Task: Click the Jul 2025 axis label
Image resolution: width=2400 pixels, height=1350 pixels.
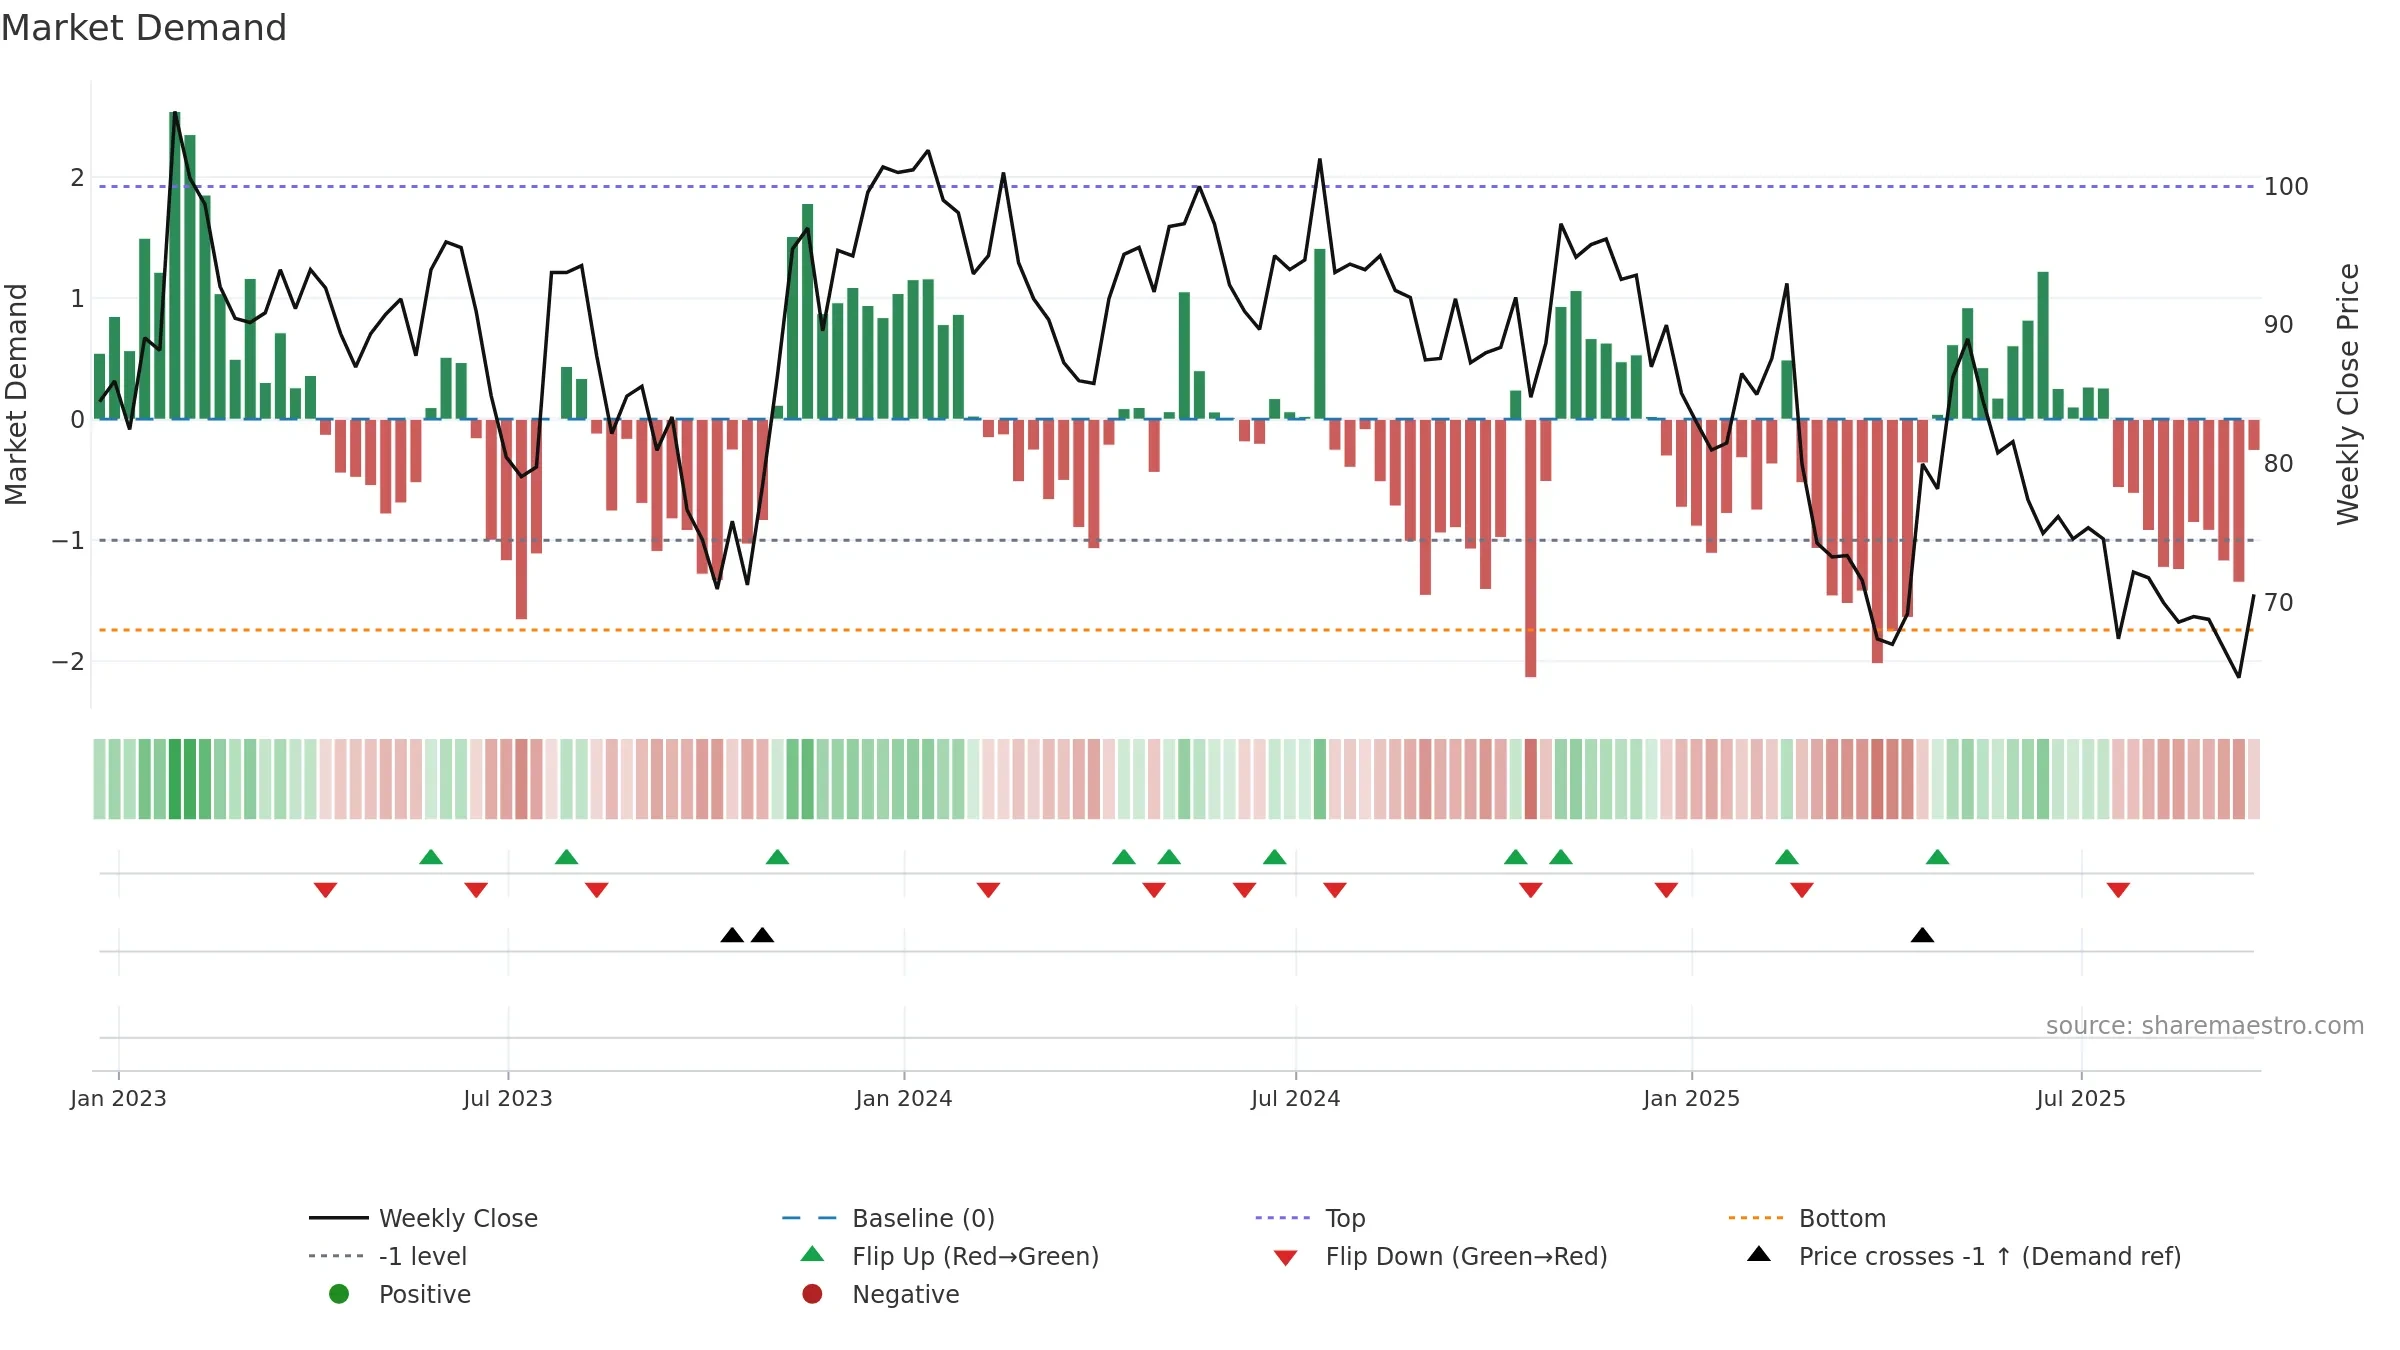Action: click(x=2081, y=1098)
